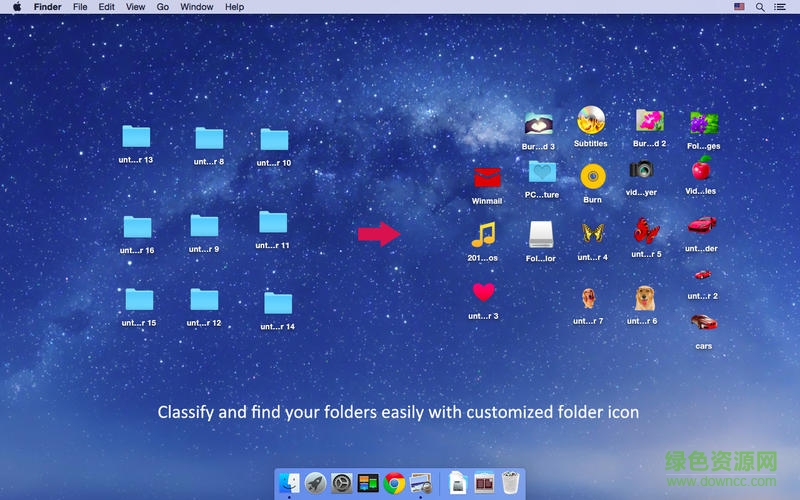Open the US flag input source menu
This screenshot has height=500, width=800.
click(739, 7)
